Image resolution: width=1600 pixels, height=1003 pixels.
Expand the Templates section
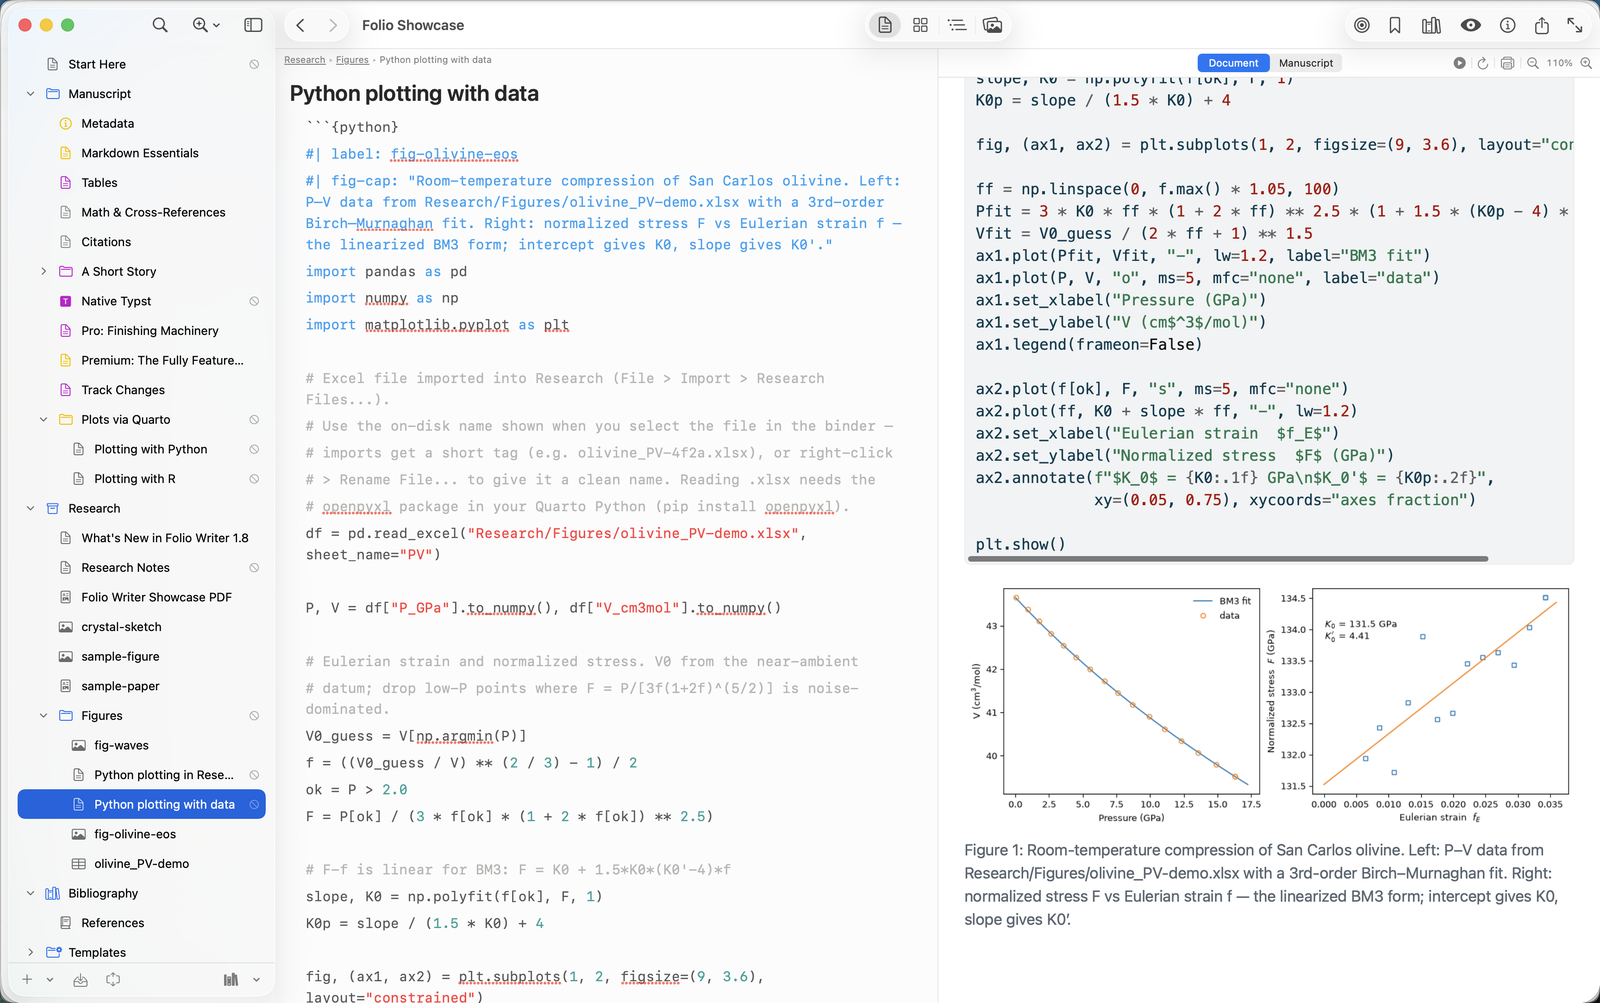(x=31, y=953)
